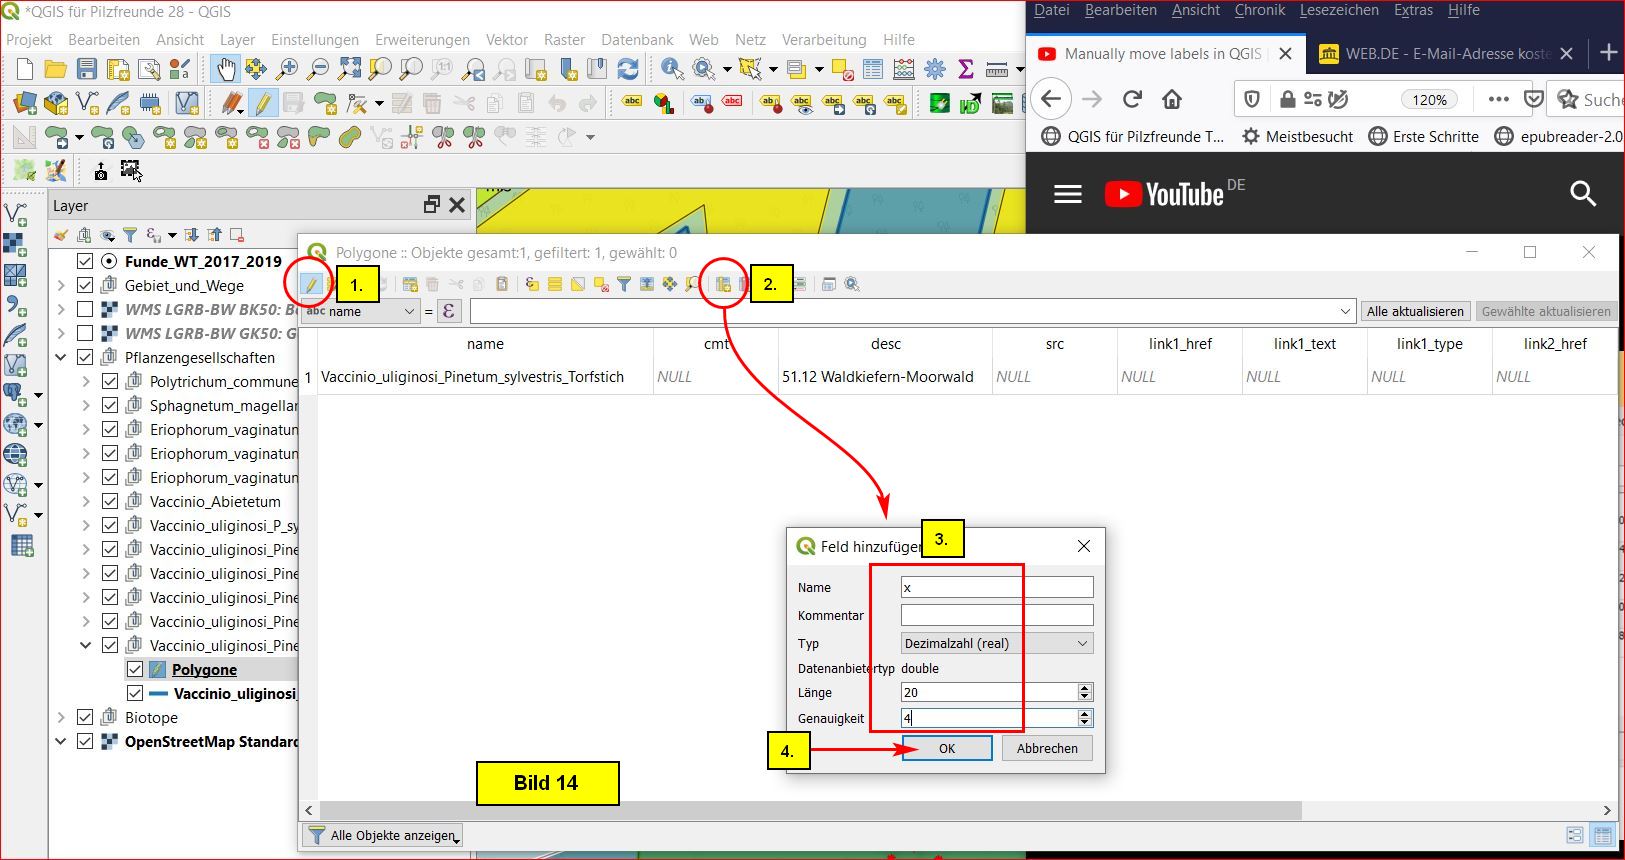1625x860 pixels.
Task: Click OK in Feld hinzufügen dialog
Action: click(946, 749)
